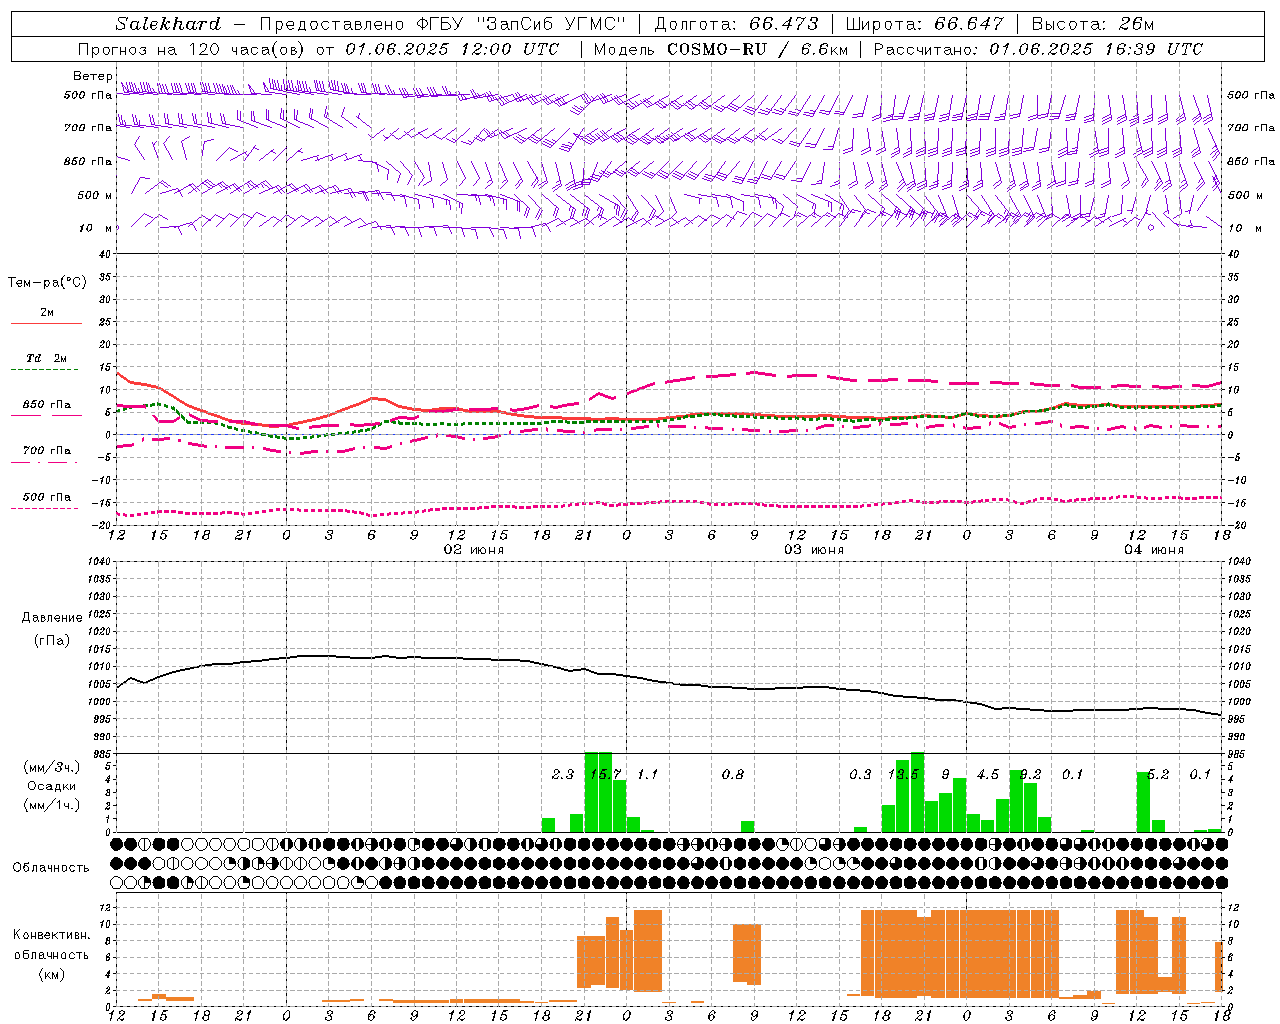Click the '01.06.2025 12:00 UTC' forecast start time
Image resolution: width=1280 pixels, height=1024 pixels.
pyautogui.click(x=452, y=49)
